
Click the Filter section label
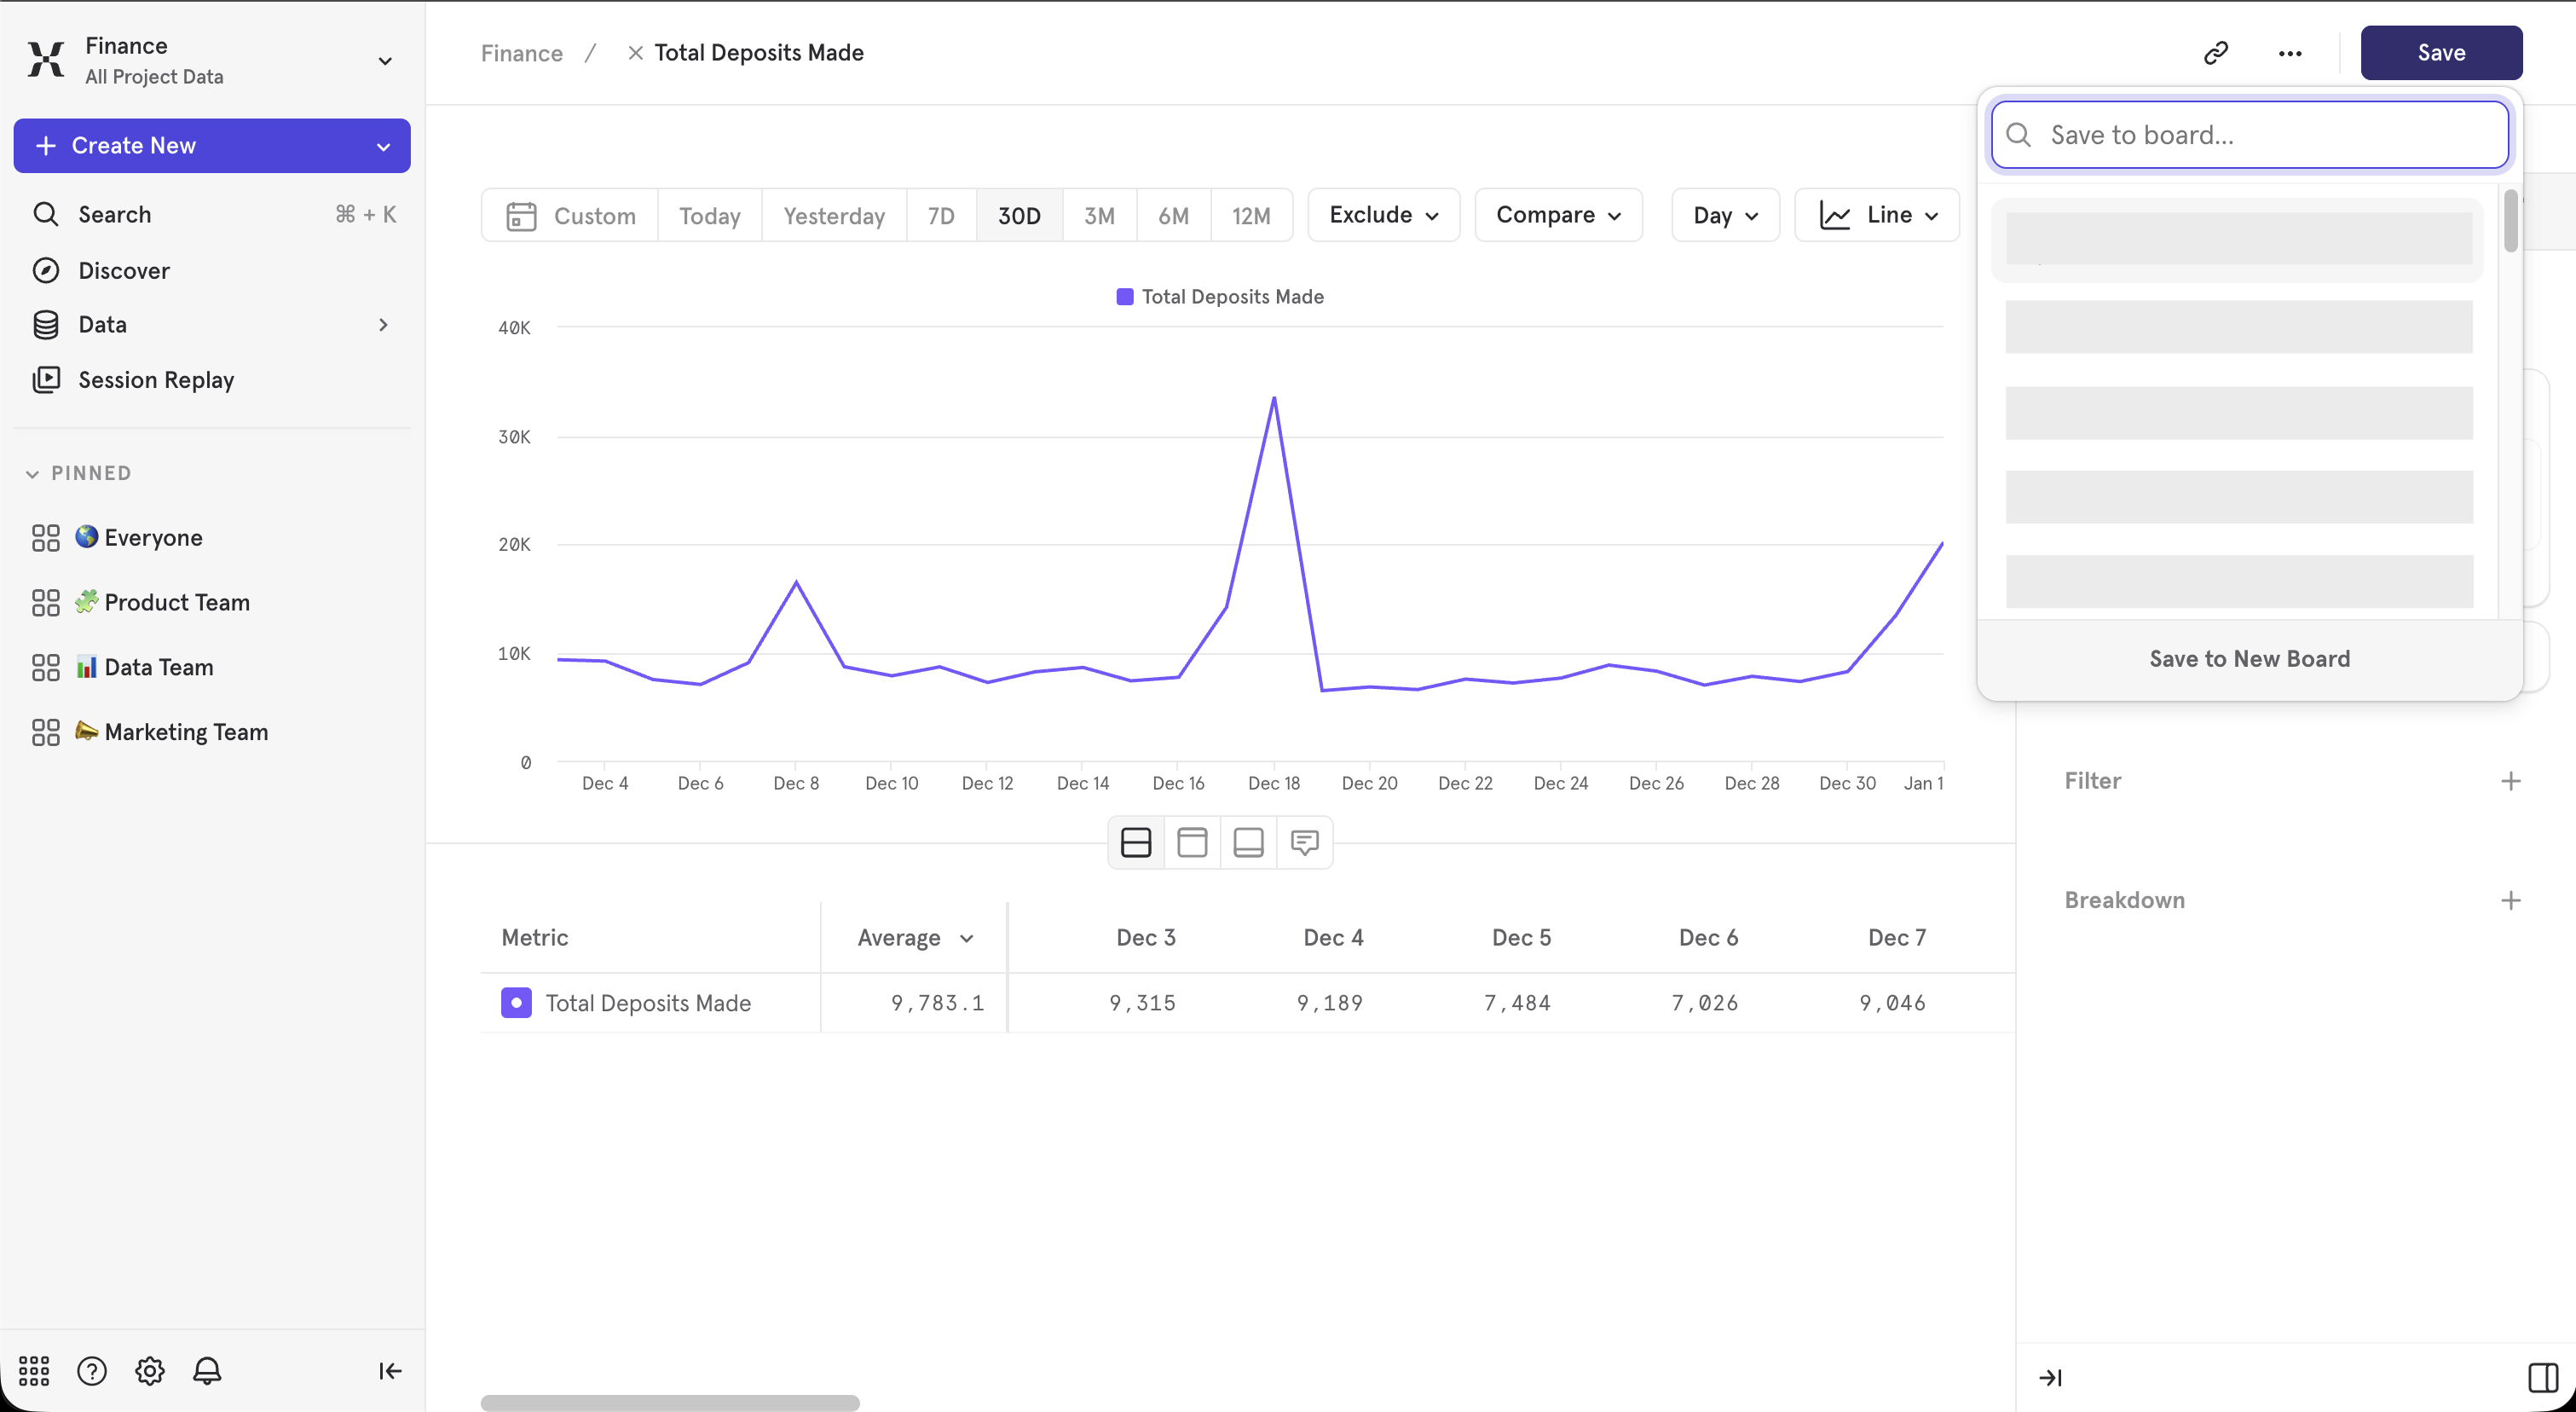tap(2092, 781)
